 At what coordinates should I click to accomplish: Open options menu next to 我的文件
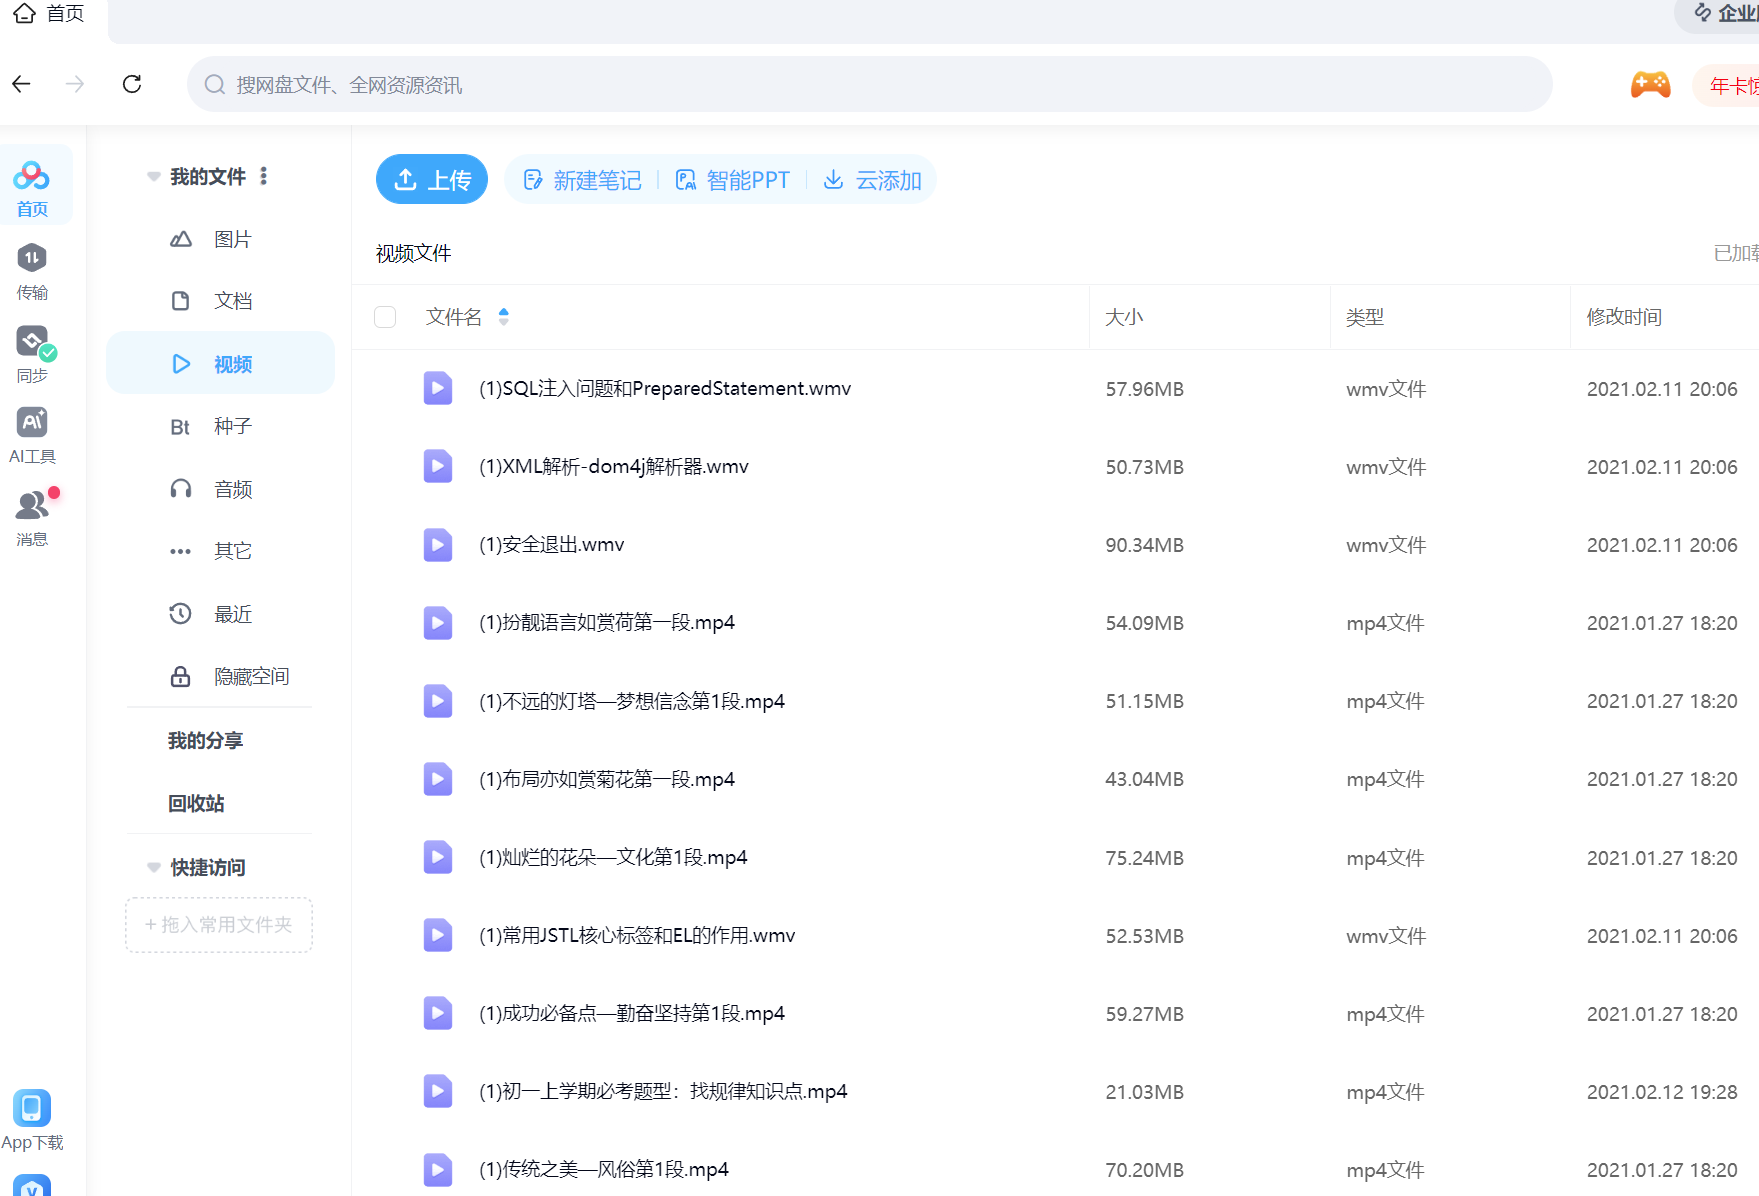[263, 176]
